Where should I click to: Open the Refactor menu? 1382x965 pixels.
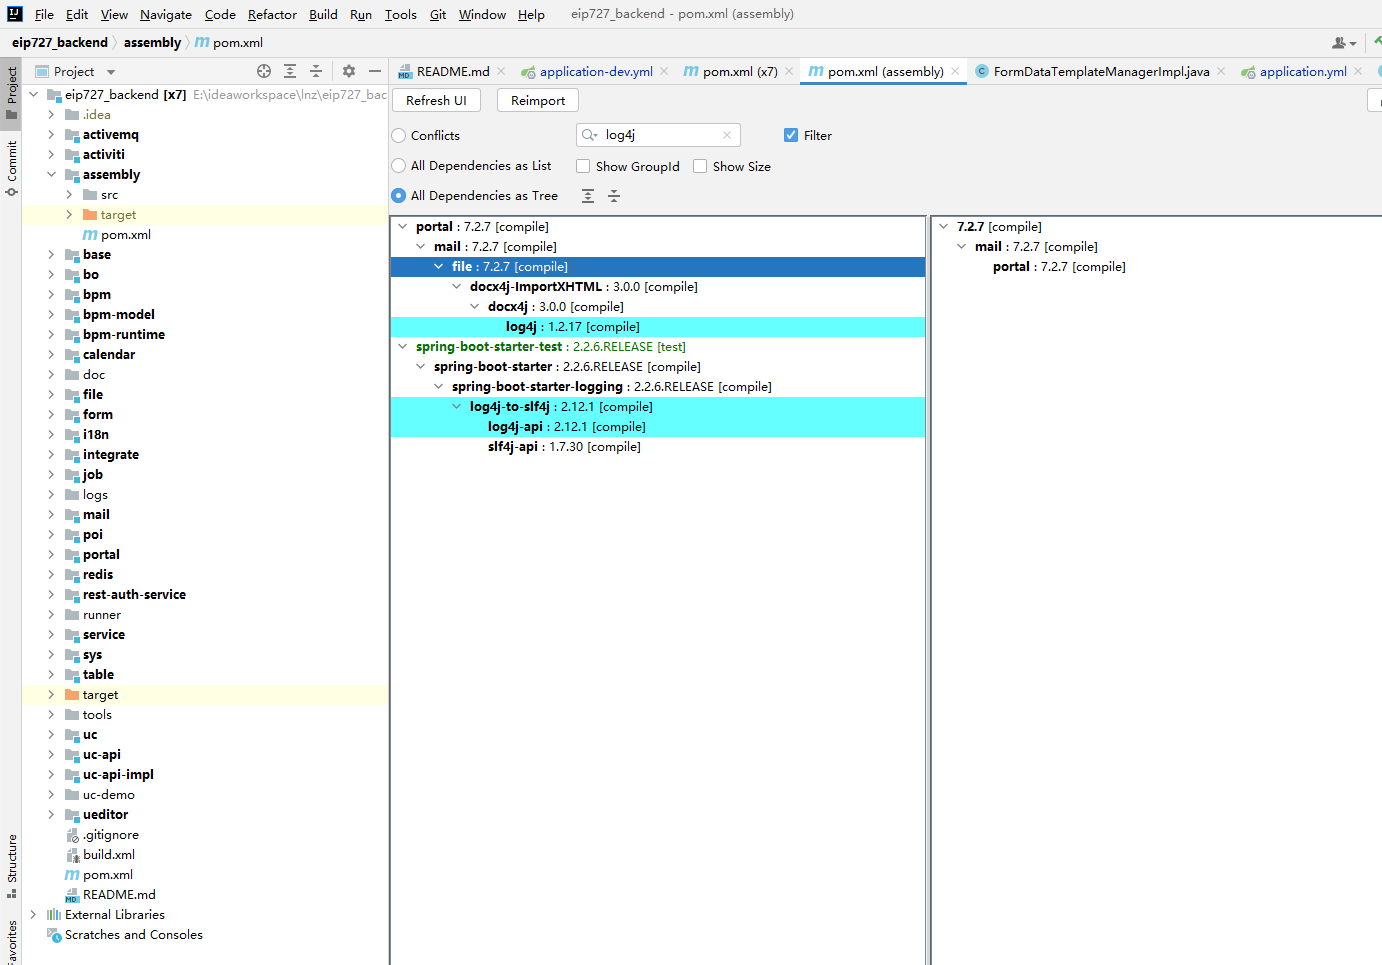click(272, 14)
